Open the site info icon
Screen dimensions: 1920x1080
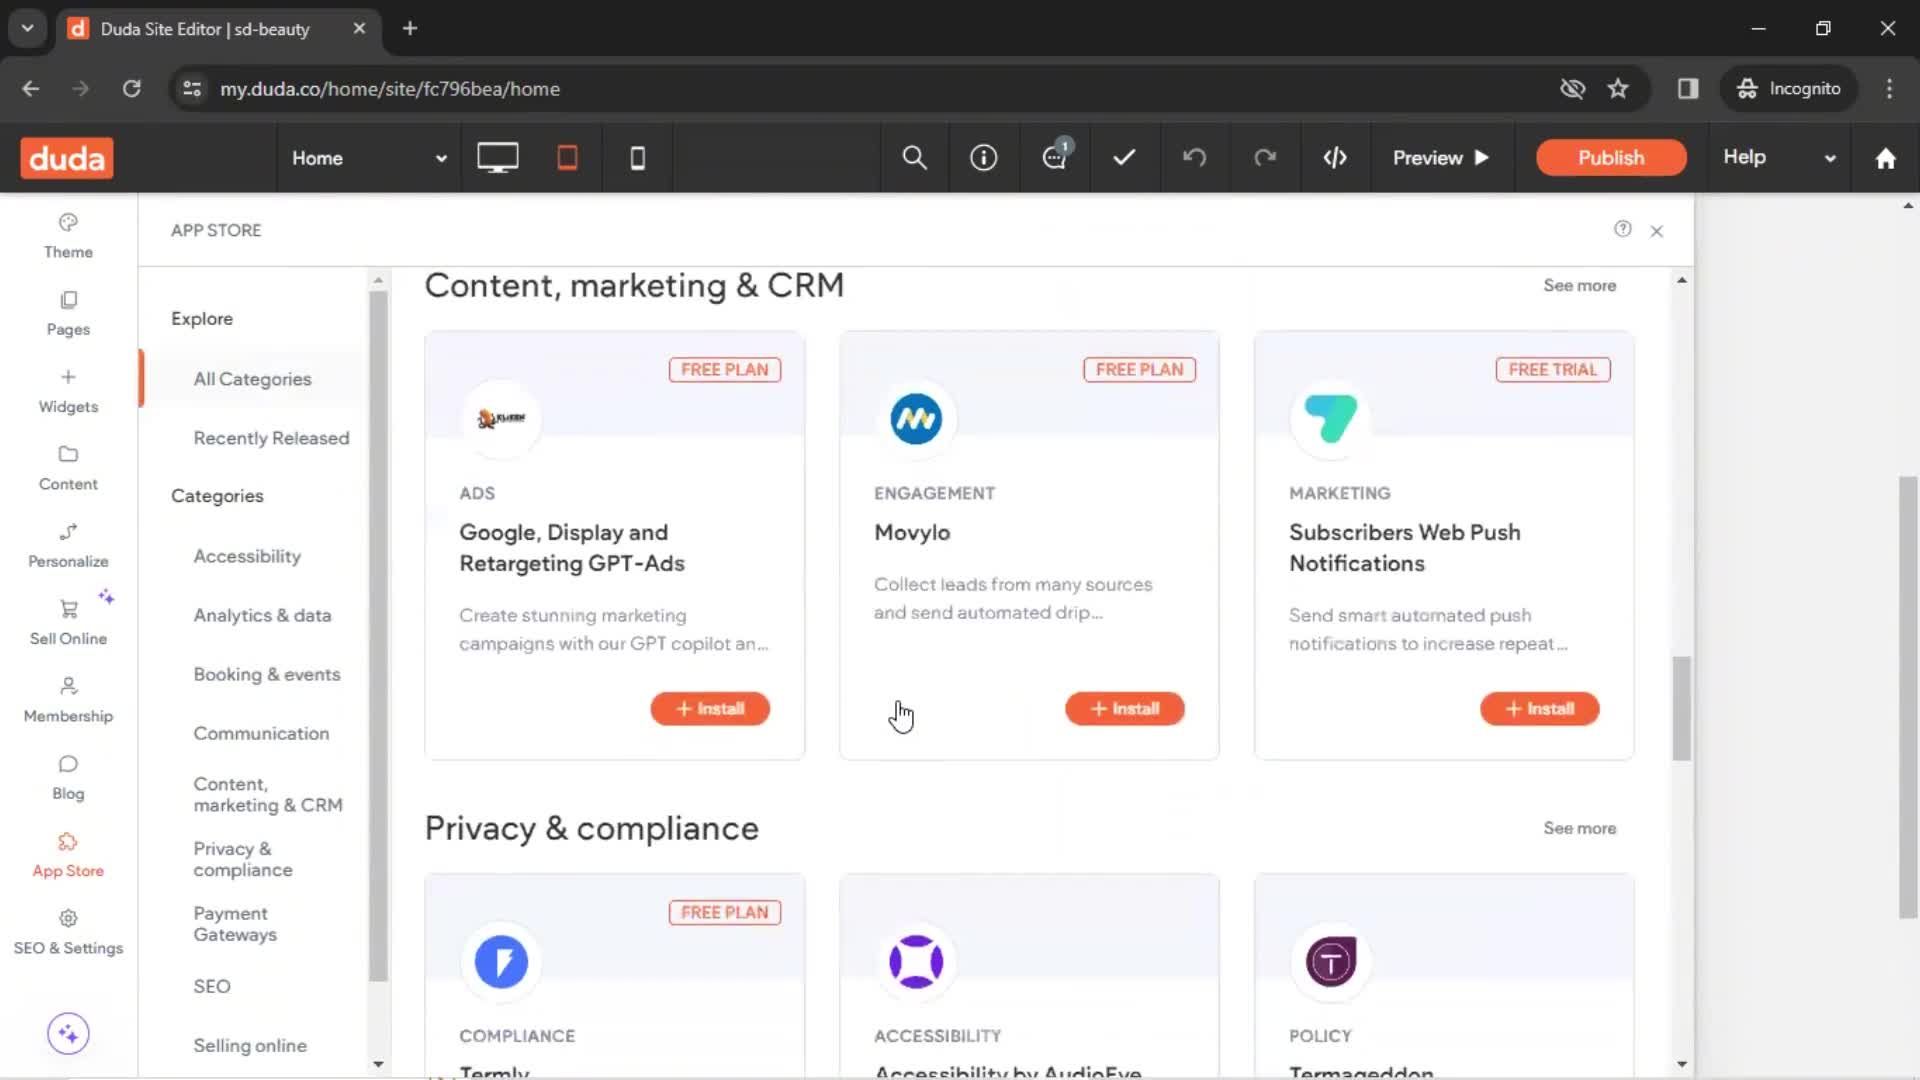point(984,158)
